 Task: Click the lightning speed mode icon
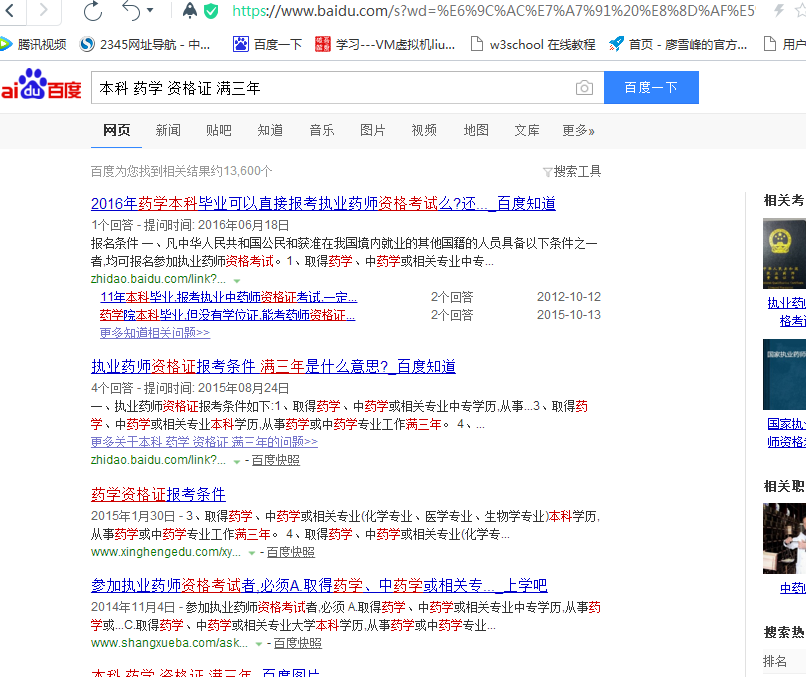(779, 10)
